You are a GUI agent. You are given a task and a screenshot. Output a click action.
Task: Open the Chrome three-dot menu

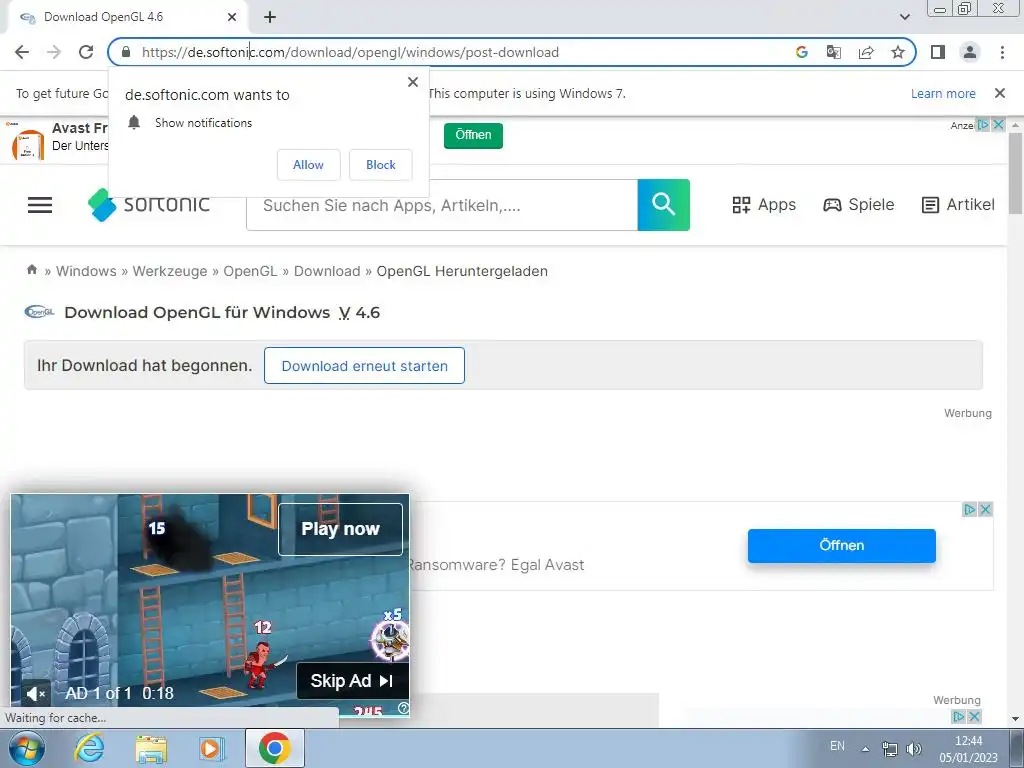[1002, 52]
